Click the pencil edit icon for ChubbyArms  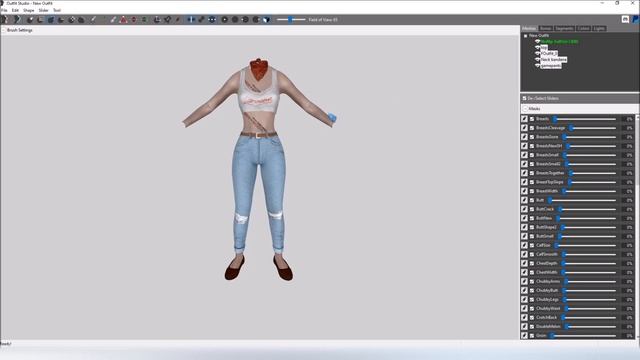524,281
